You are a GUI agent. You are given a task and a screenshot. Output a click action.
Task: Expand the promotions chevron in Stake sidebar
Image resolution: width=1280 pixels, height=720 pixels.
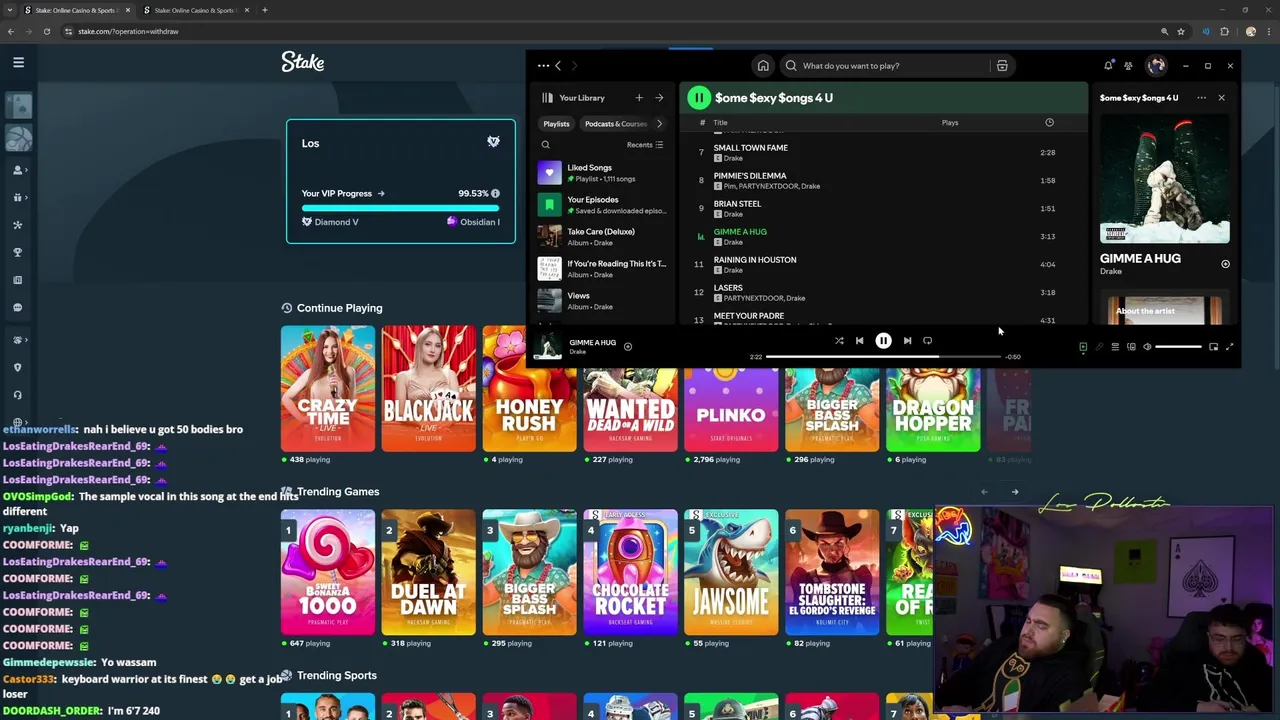pyautogui.click(x=28, y=197)
